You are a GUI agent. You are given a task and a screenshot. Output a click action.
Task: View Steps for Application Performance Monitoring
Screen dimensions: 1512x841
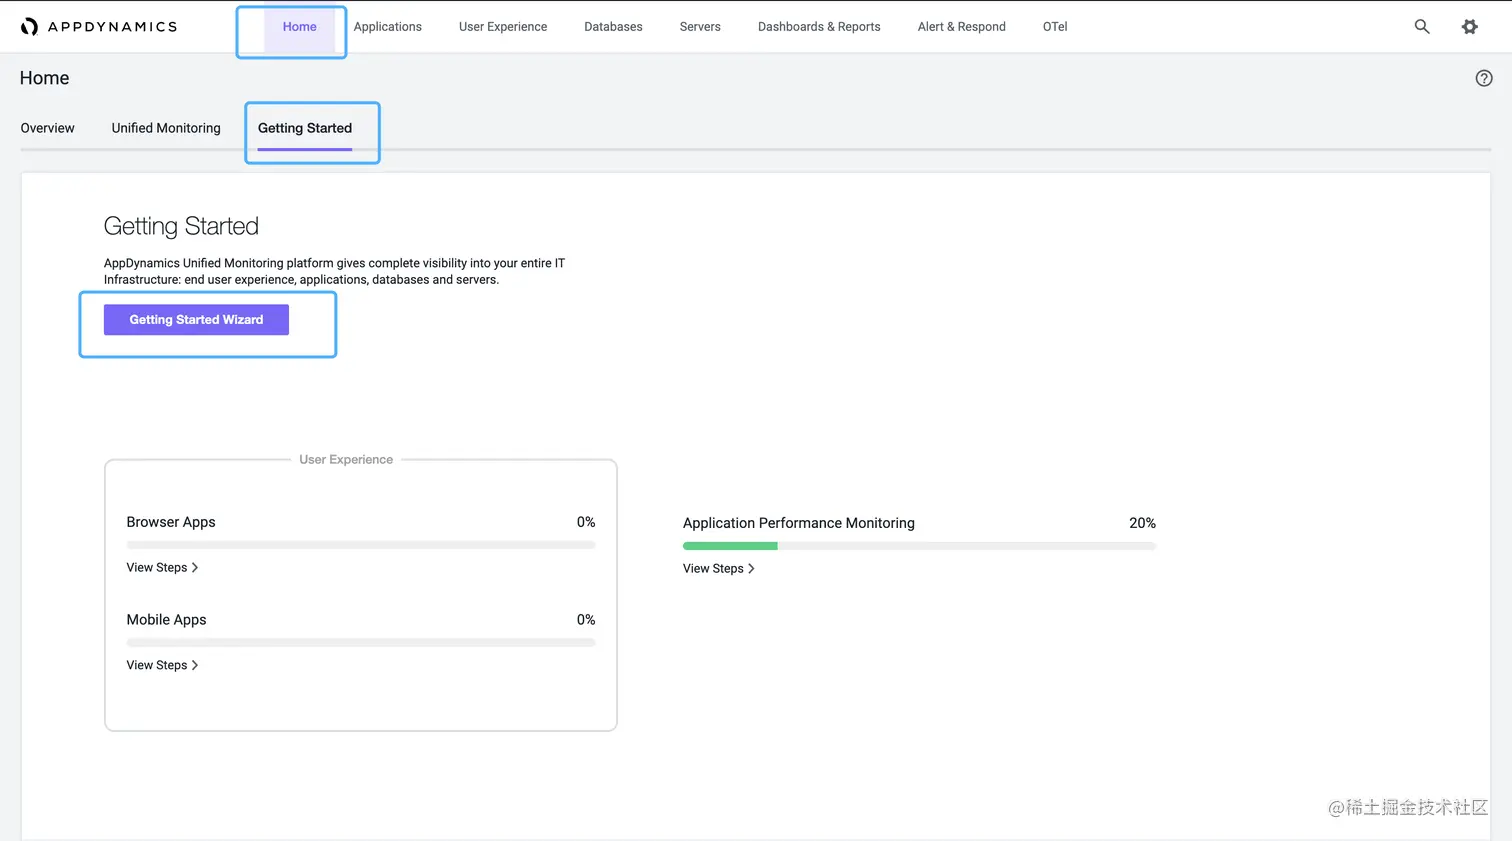point(718,569)
